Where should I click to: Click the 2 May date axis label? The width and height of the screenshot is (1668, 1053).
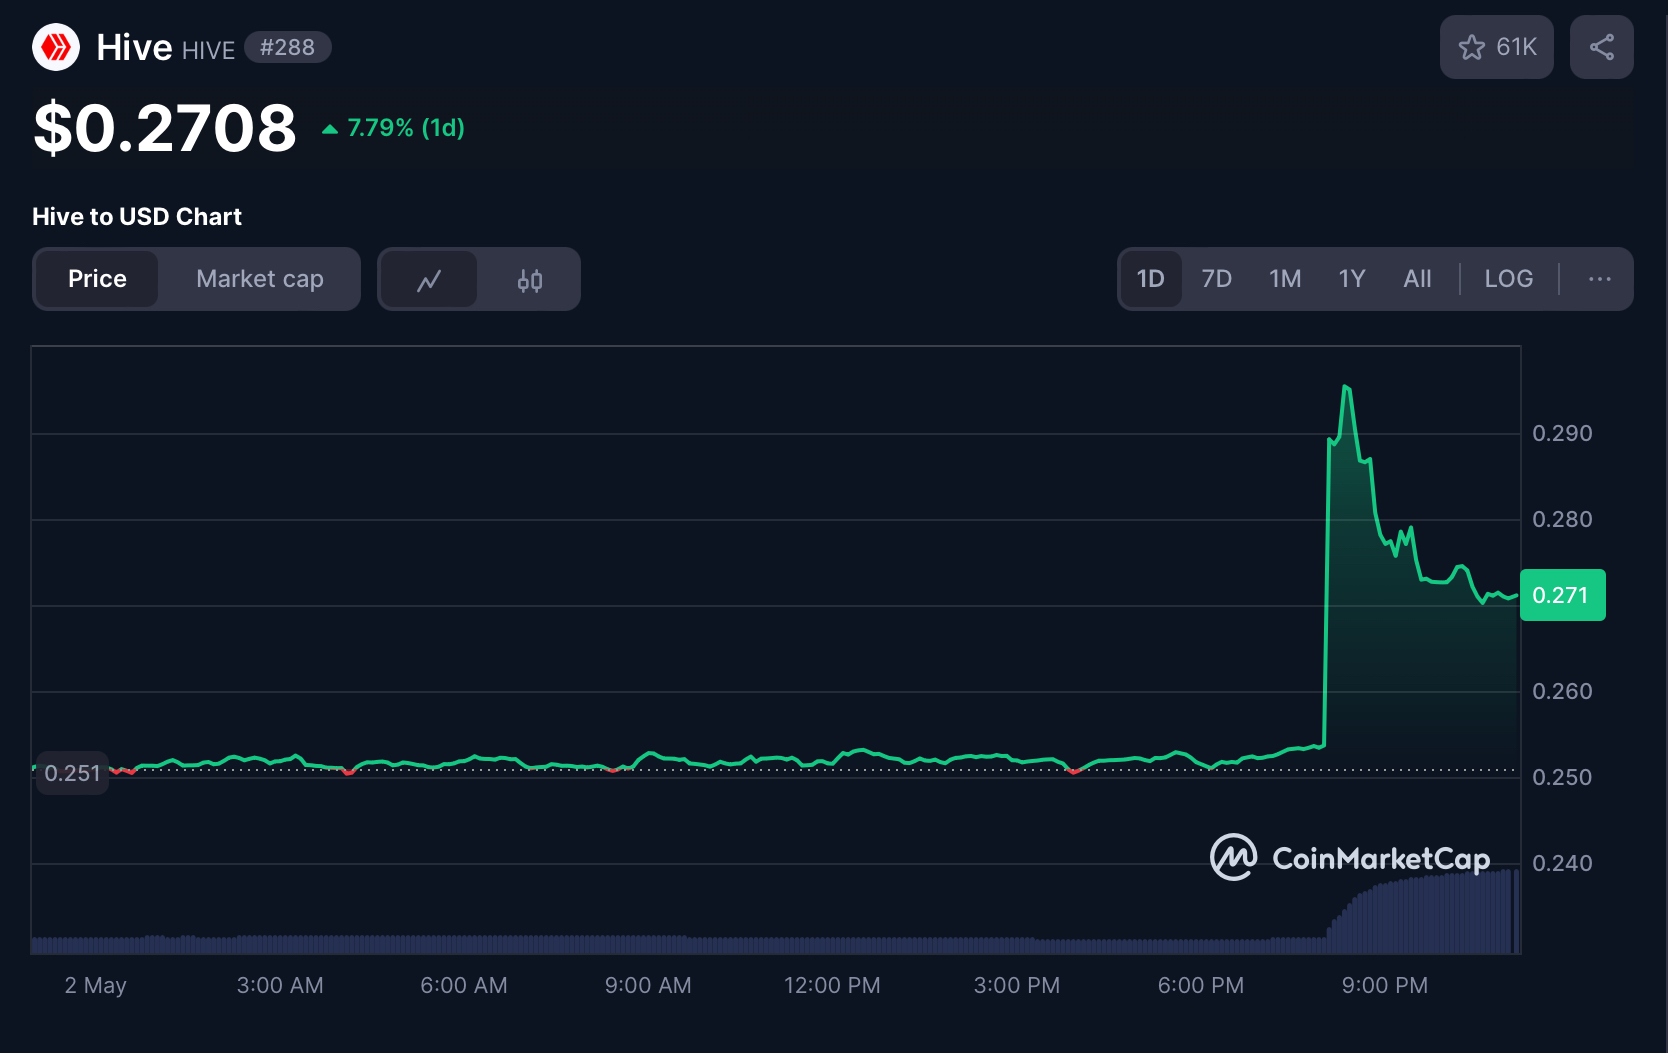(95, 985)
